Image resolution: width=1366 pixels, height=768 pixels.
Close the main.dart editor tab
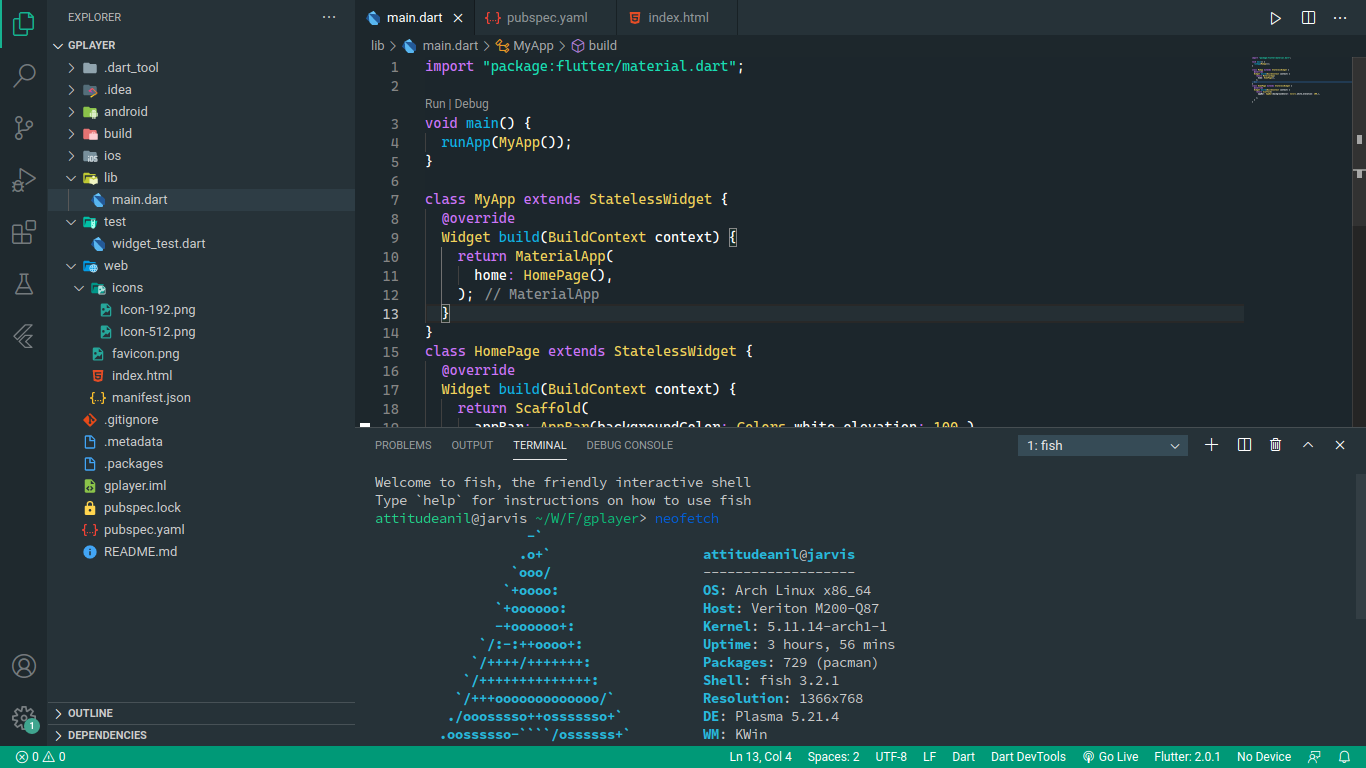pos(458,18)
